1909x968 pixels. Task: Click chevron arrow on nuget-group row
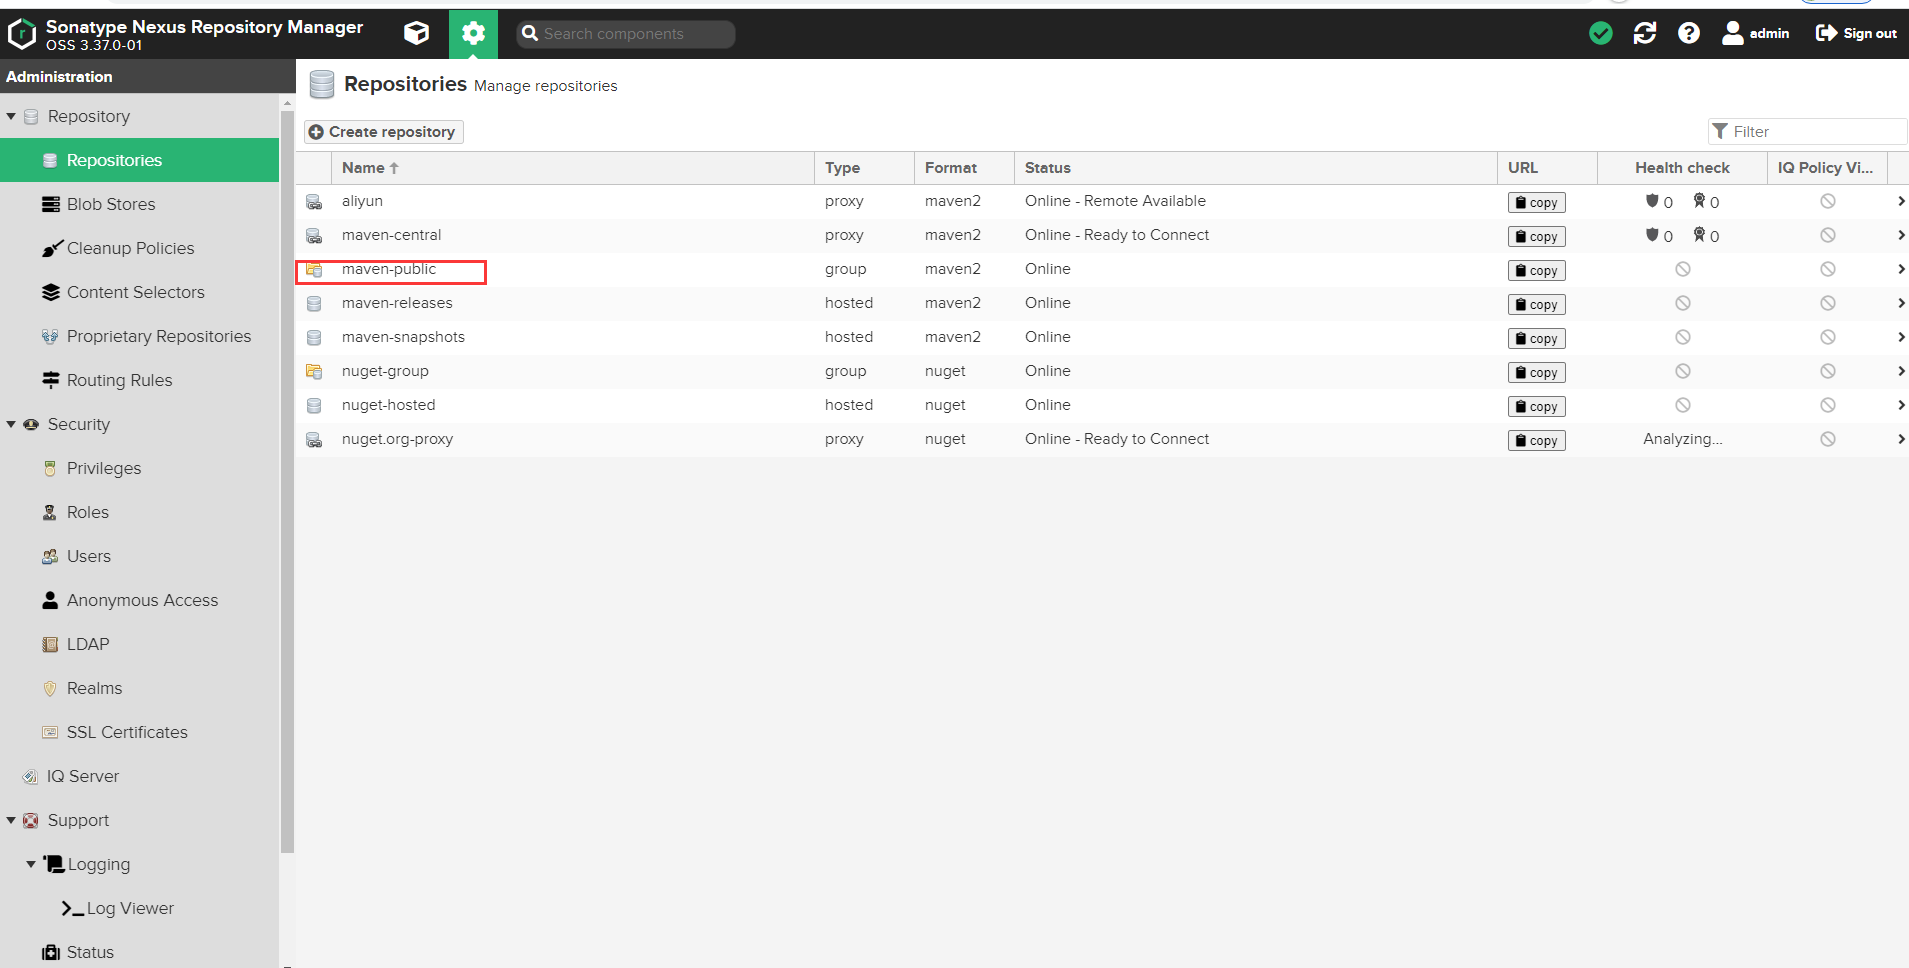[x=1900, y=371]
